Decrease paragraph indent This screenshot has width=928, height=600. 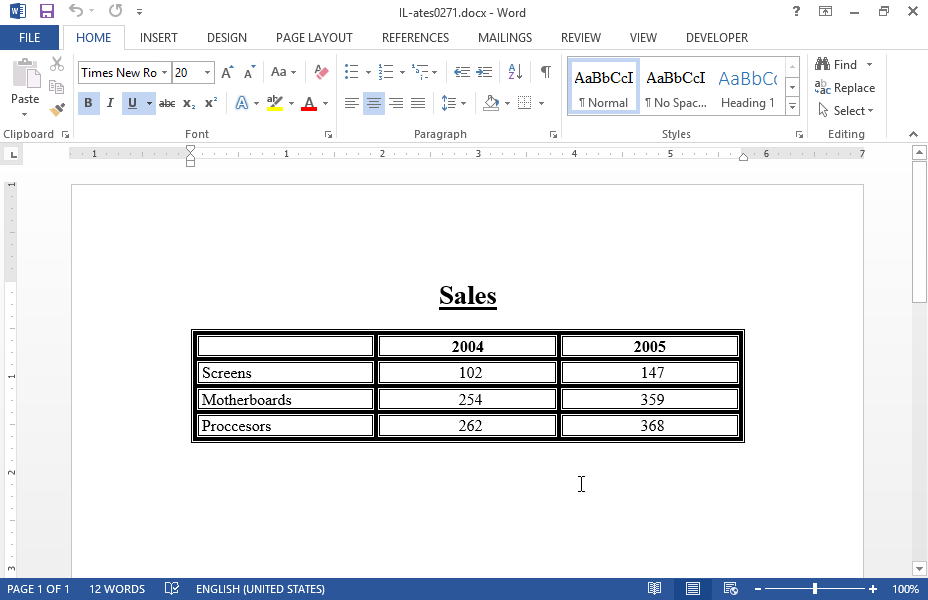coord(462,72)
